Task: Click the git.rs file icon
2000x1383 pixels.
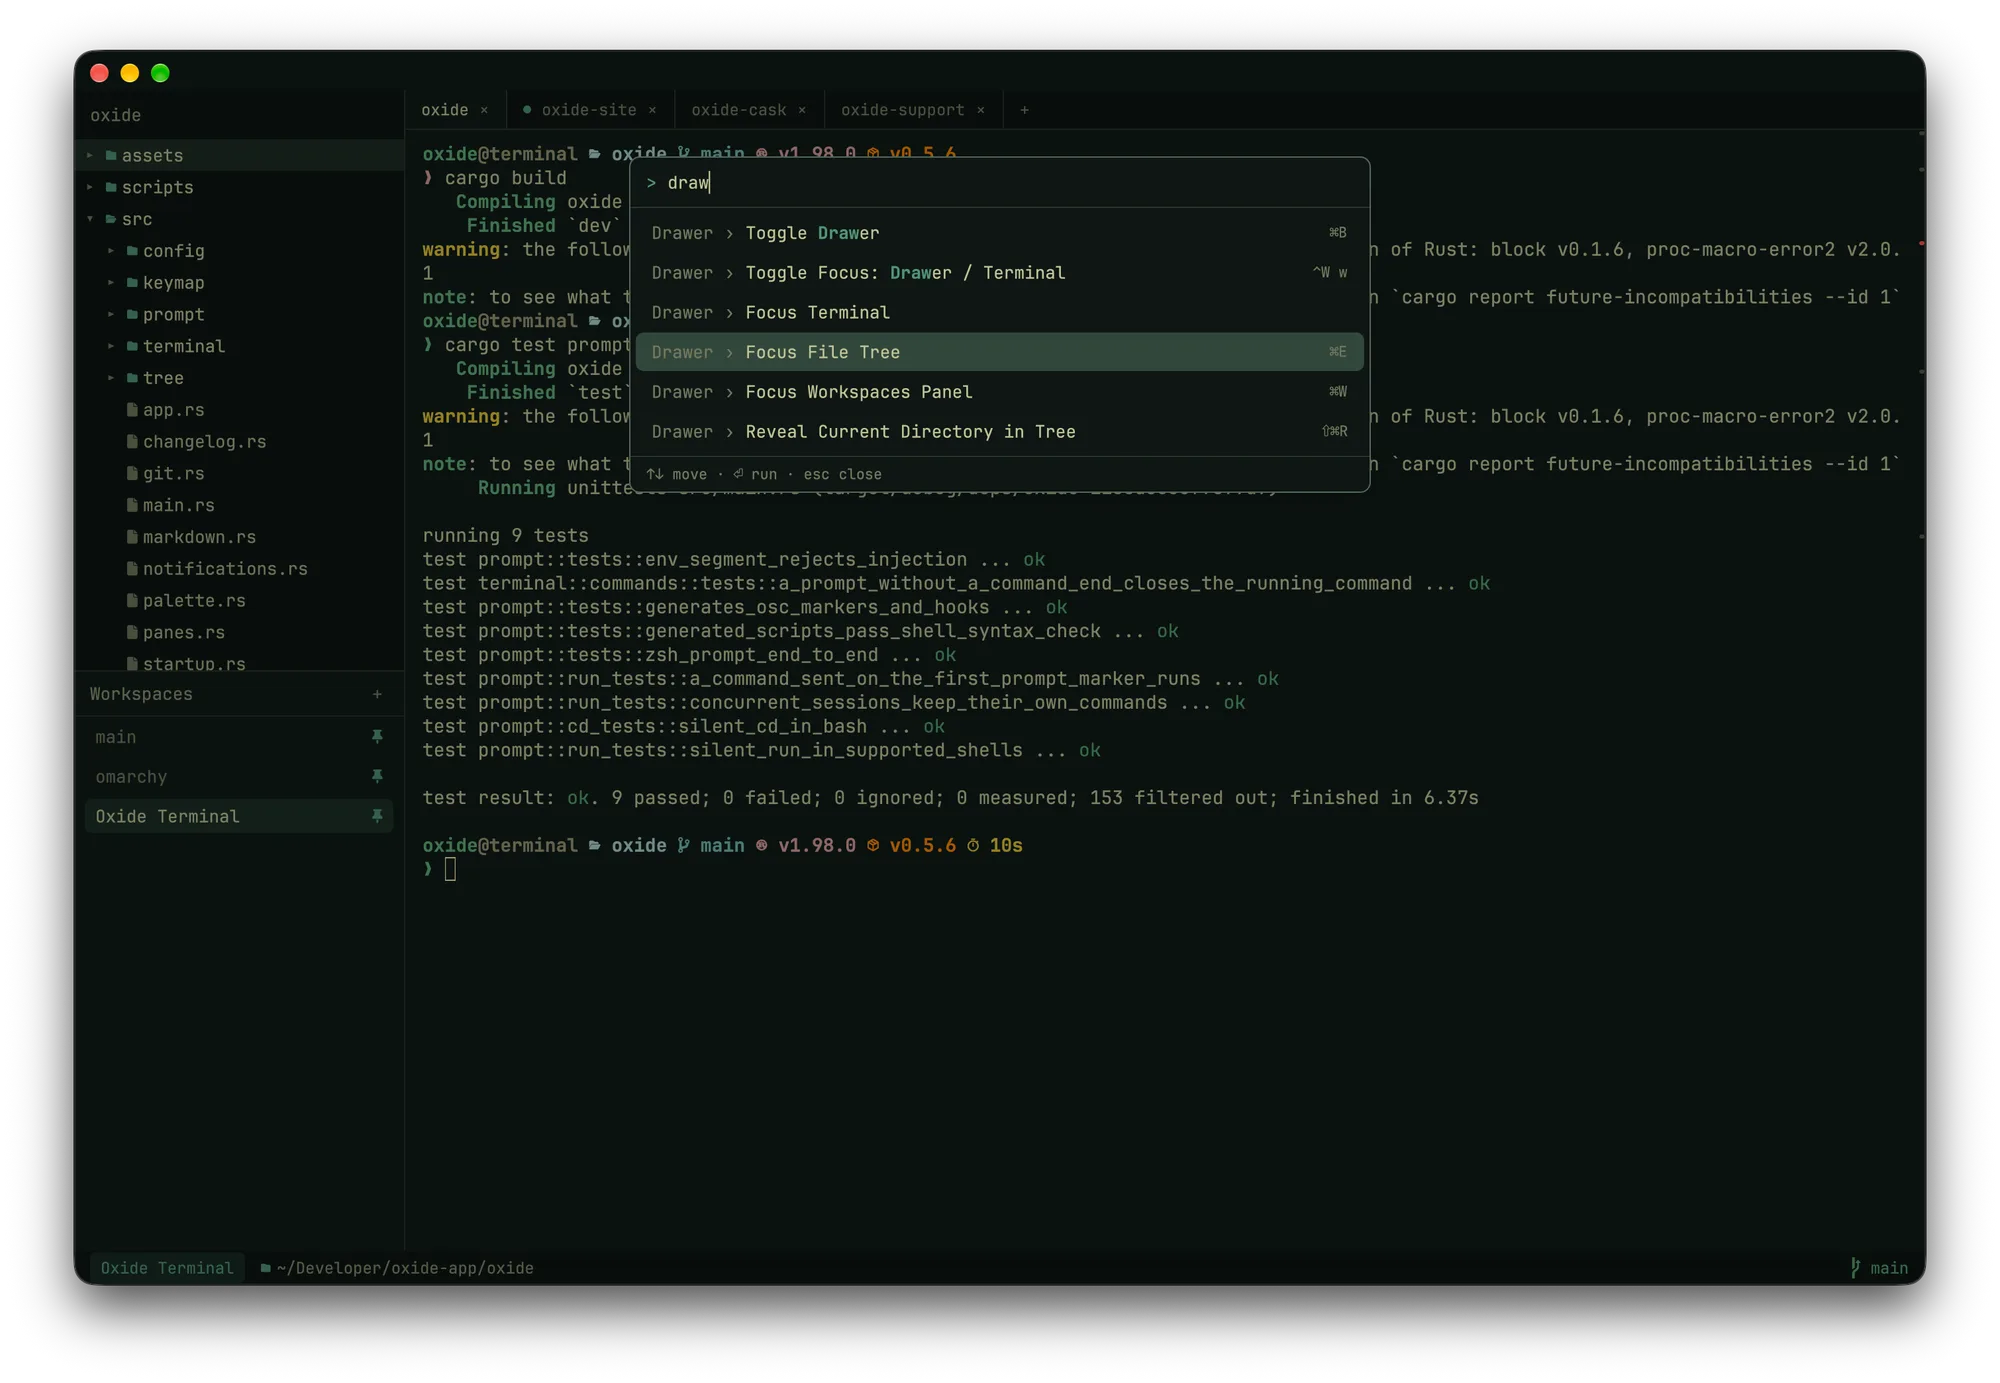Action: 132,473
